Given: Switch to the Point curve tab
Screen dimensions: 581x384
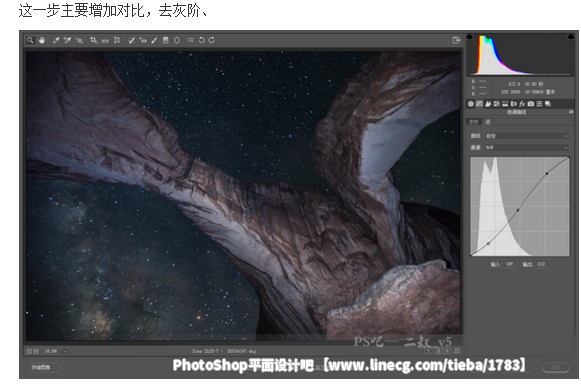Looking at the screenshot, I should [x=488, y=122].
